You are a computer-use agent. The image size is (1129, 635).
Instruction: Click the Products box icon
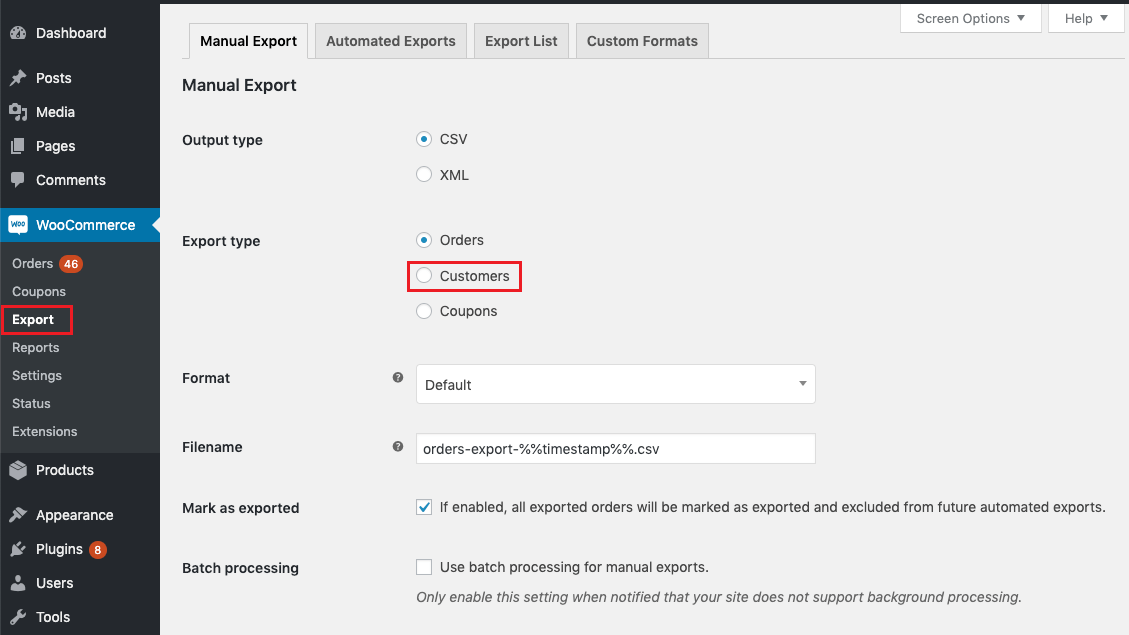(18, 470)
